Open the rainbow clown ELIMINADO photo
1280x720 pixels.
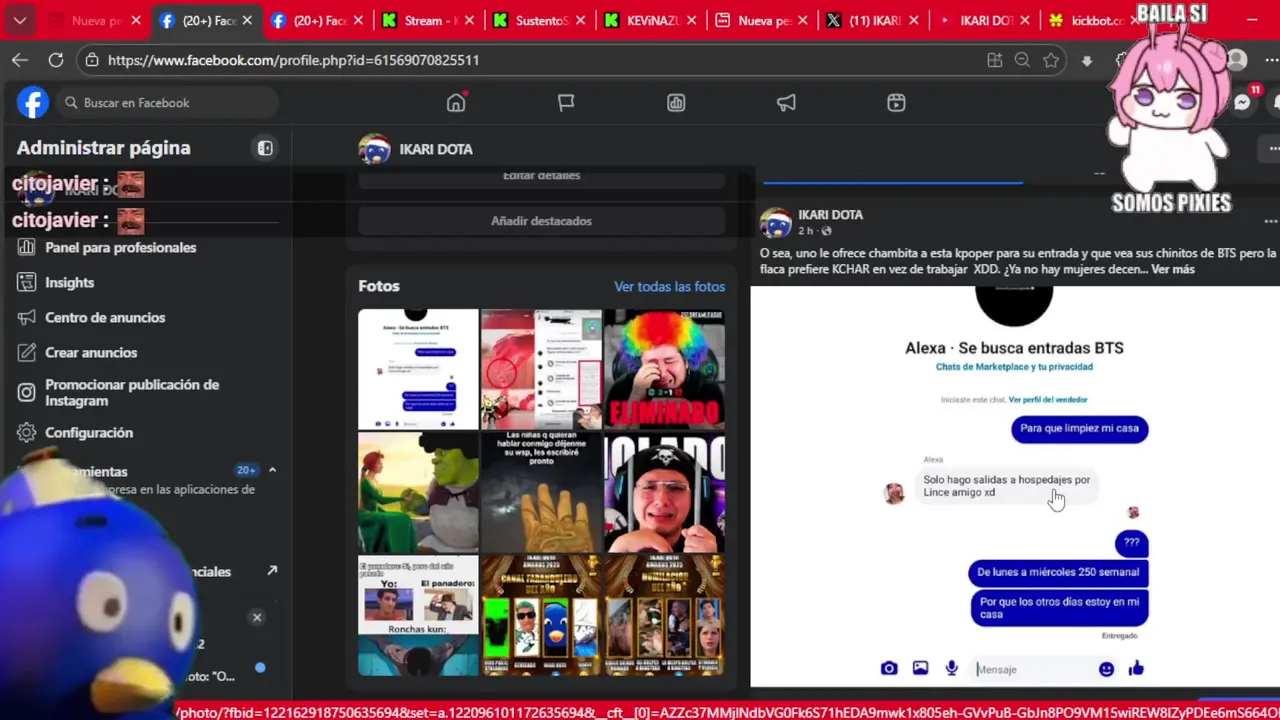[664, 369]
